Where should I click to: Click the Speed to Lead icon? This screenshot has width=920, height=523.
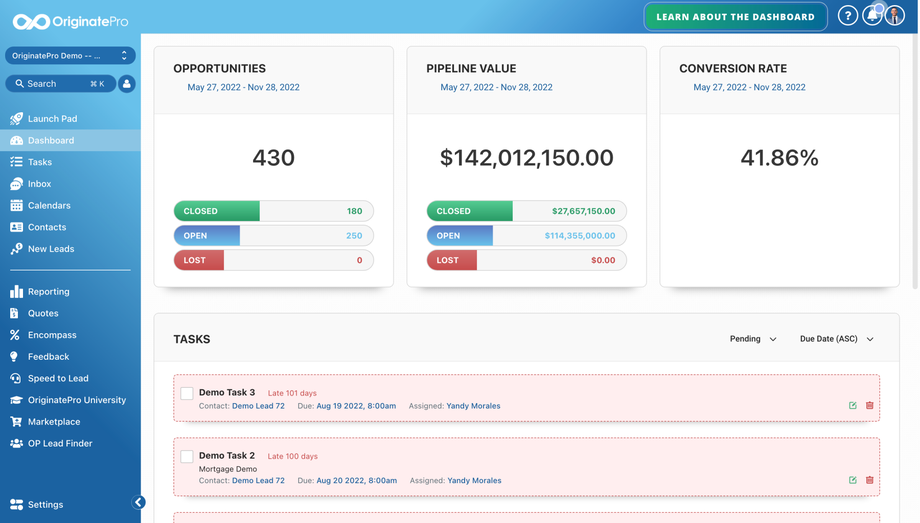tap(16, 379)
